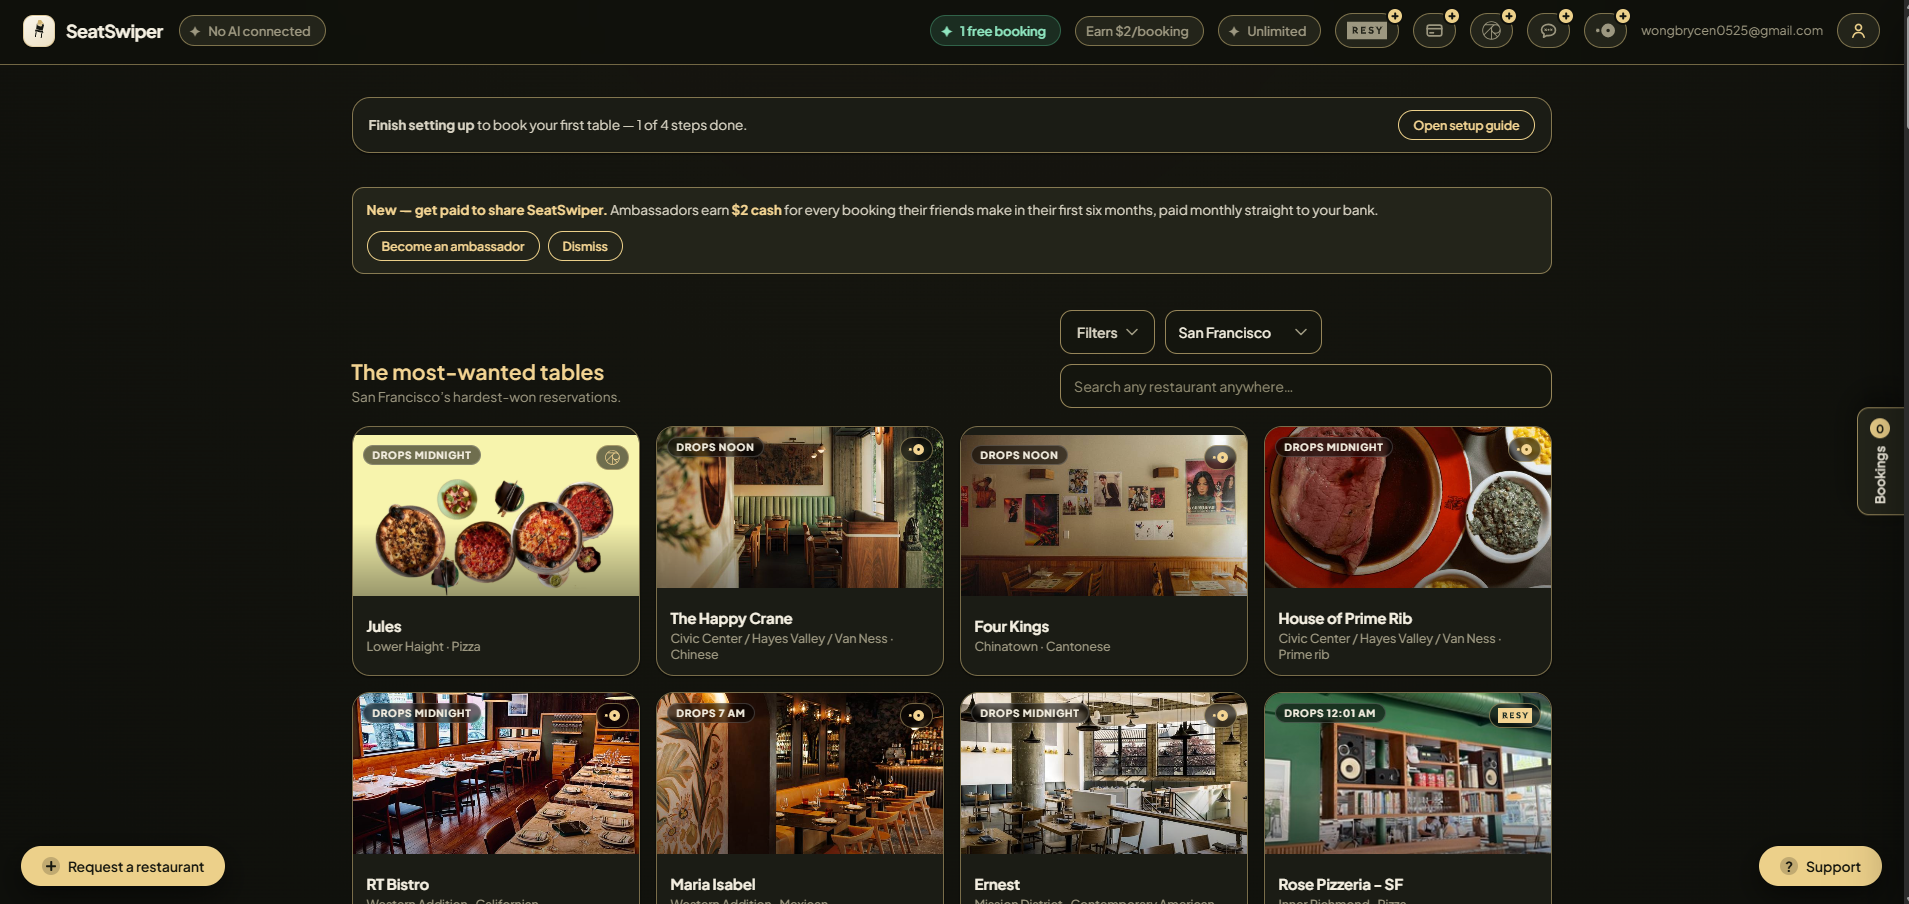The height and width of the screenshot is (904, 1909).
Task: Open the user profile avatar icon
Action: 1858,31
